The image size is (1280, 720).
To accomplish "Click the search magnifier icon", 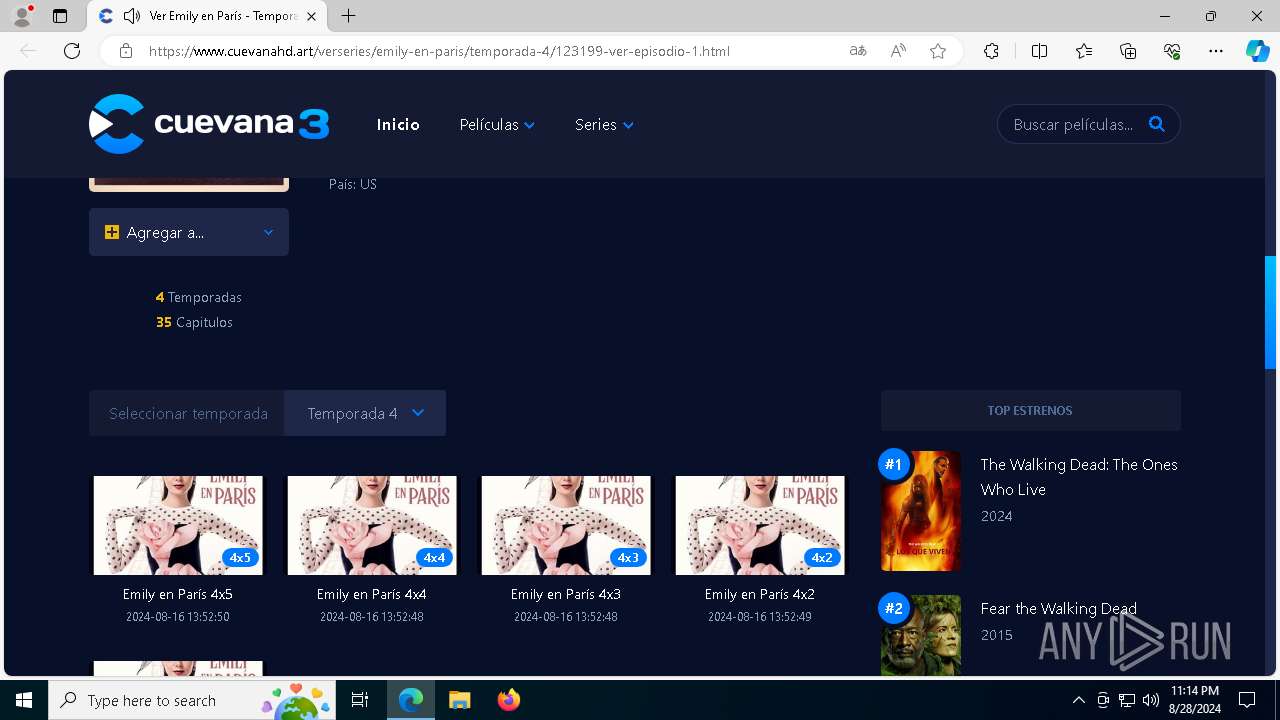I will [1157, 124].
